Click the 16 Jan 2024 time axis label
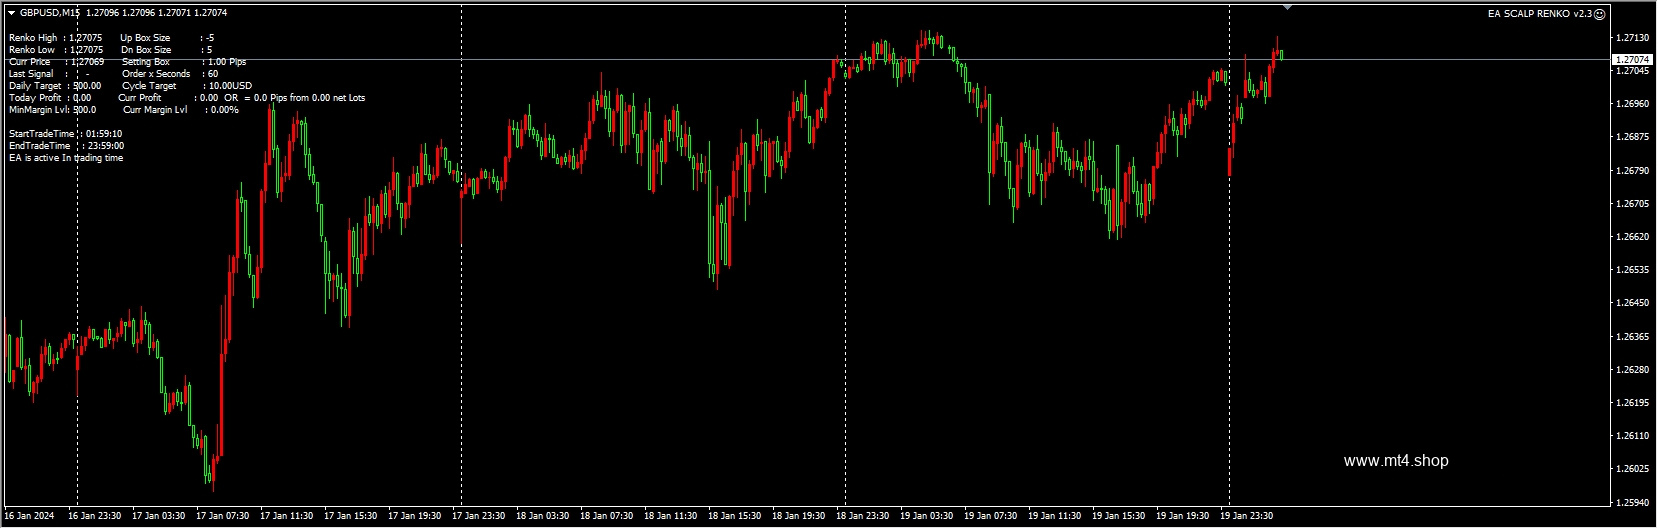 pos(30,516)
